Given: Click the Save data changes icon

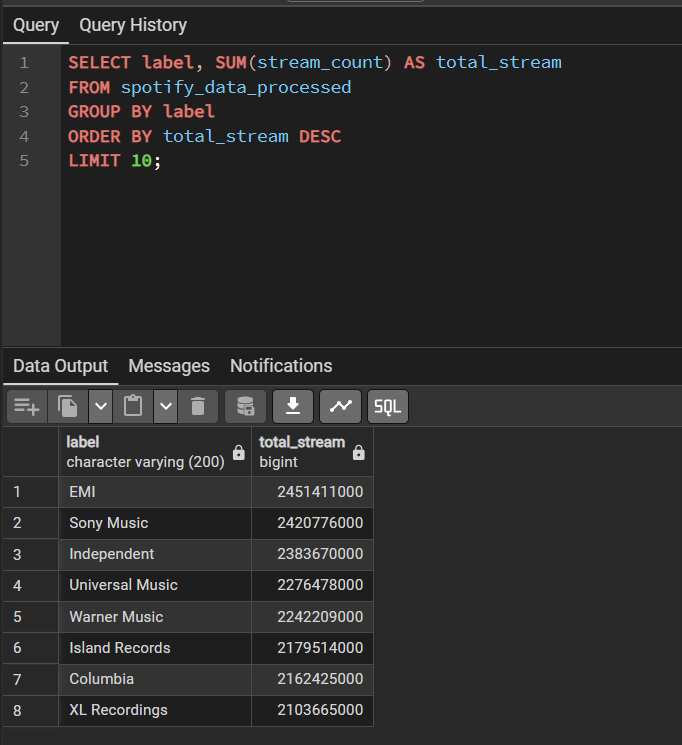Looking at the screenshot, I should click(245, 407).
